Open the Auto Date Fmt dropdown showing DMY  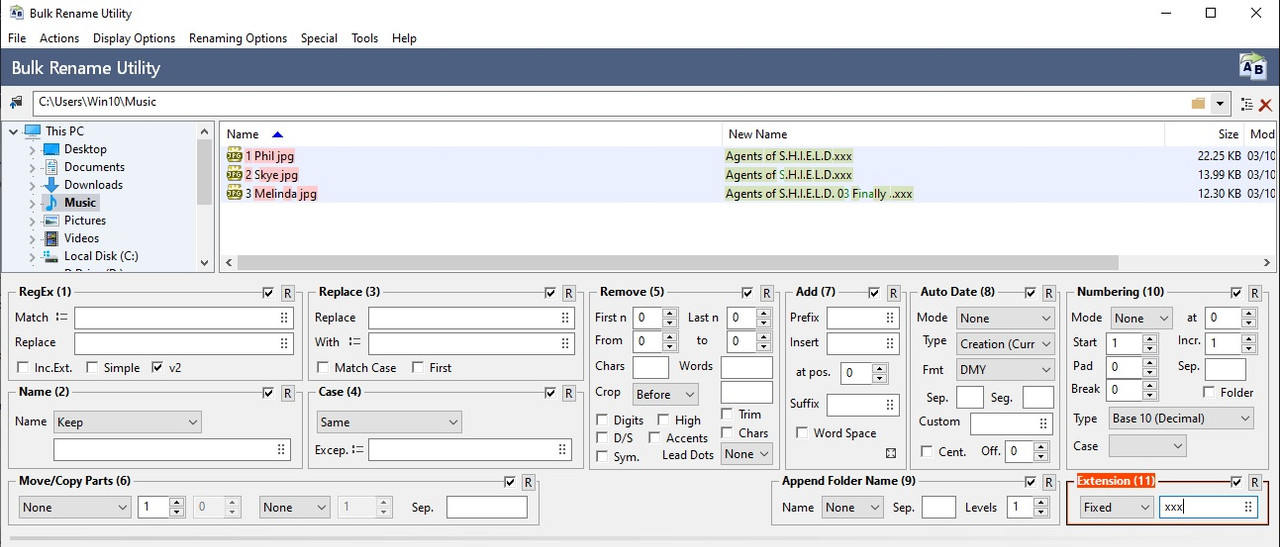(1006, 369)
